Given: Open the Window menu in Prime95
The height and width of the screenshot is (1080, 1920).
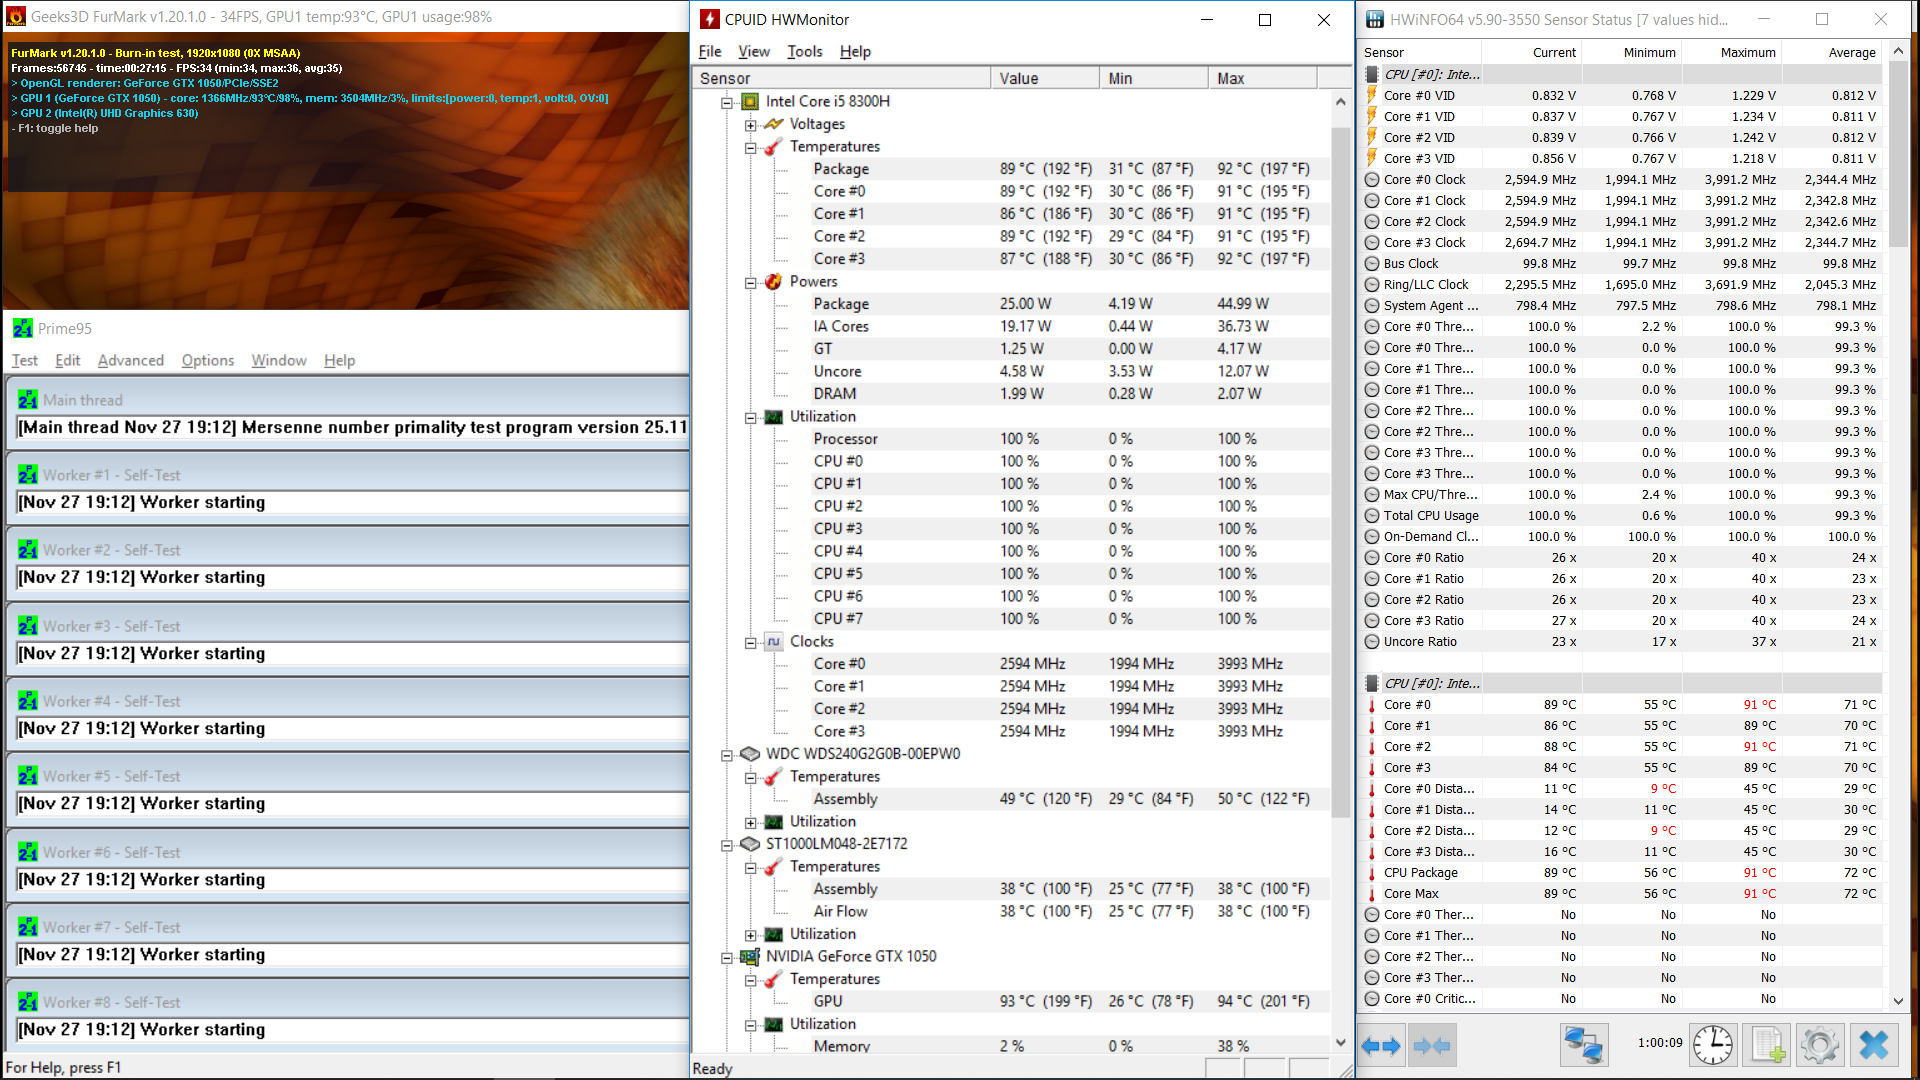Looking at the screenshot, I should click(x=279, y=360).
